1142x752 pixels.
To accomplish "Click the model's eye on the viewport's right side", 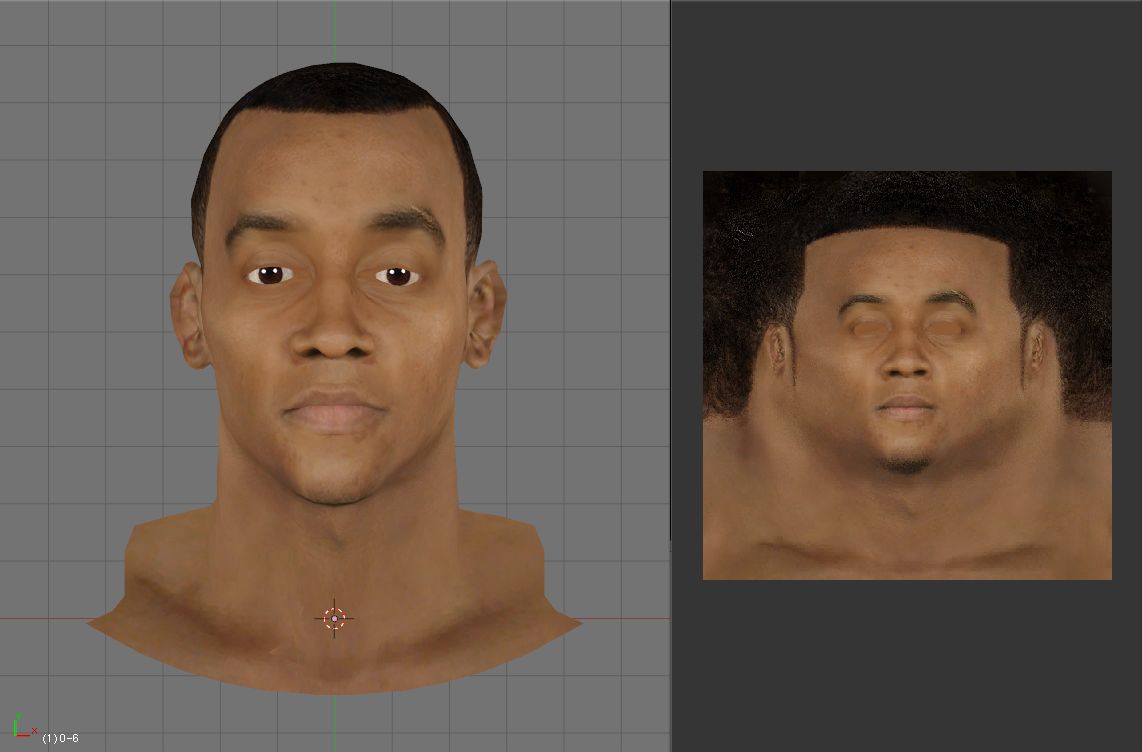I will coord(398,276).
